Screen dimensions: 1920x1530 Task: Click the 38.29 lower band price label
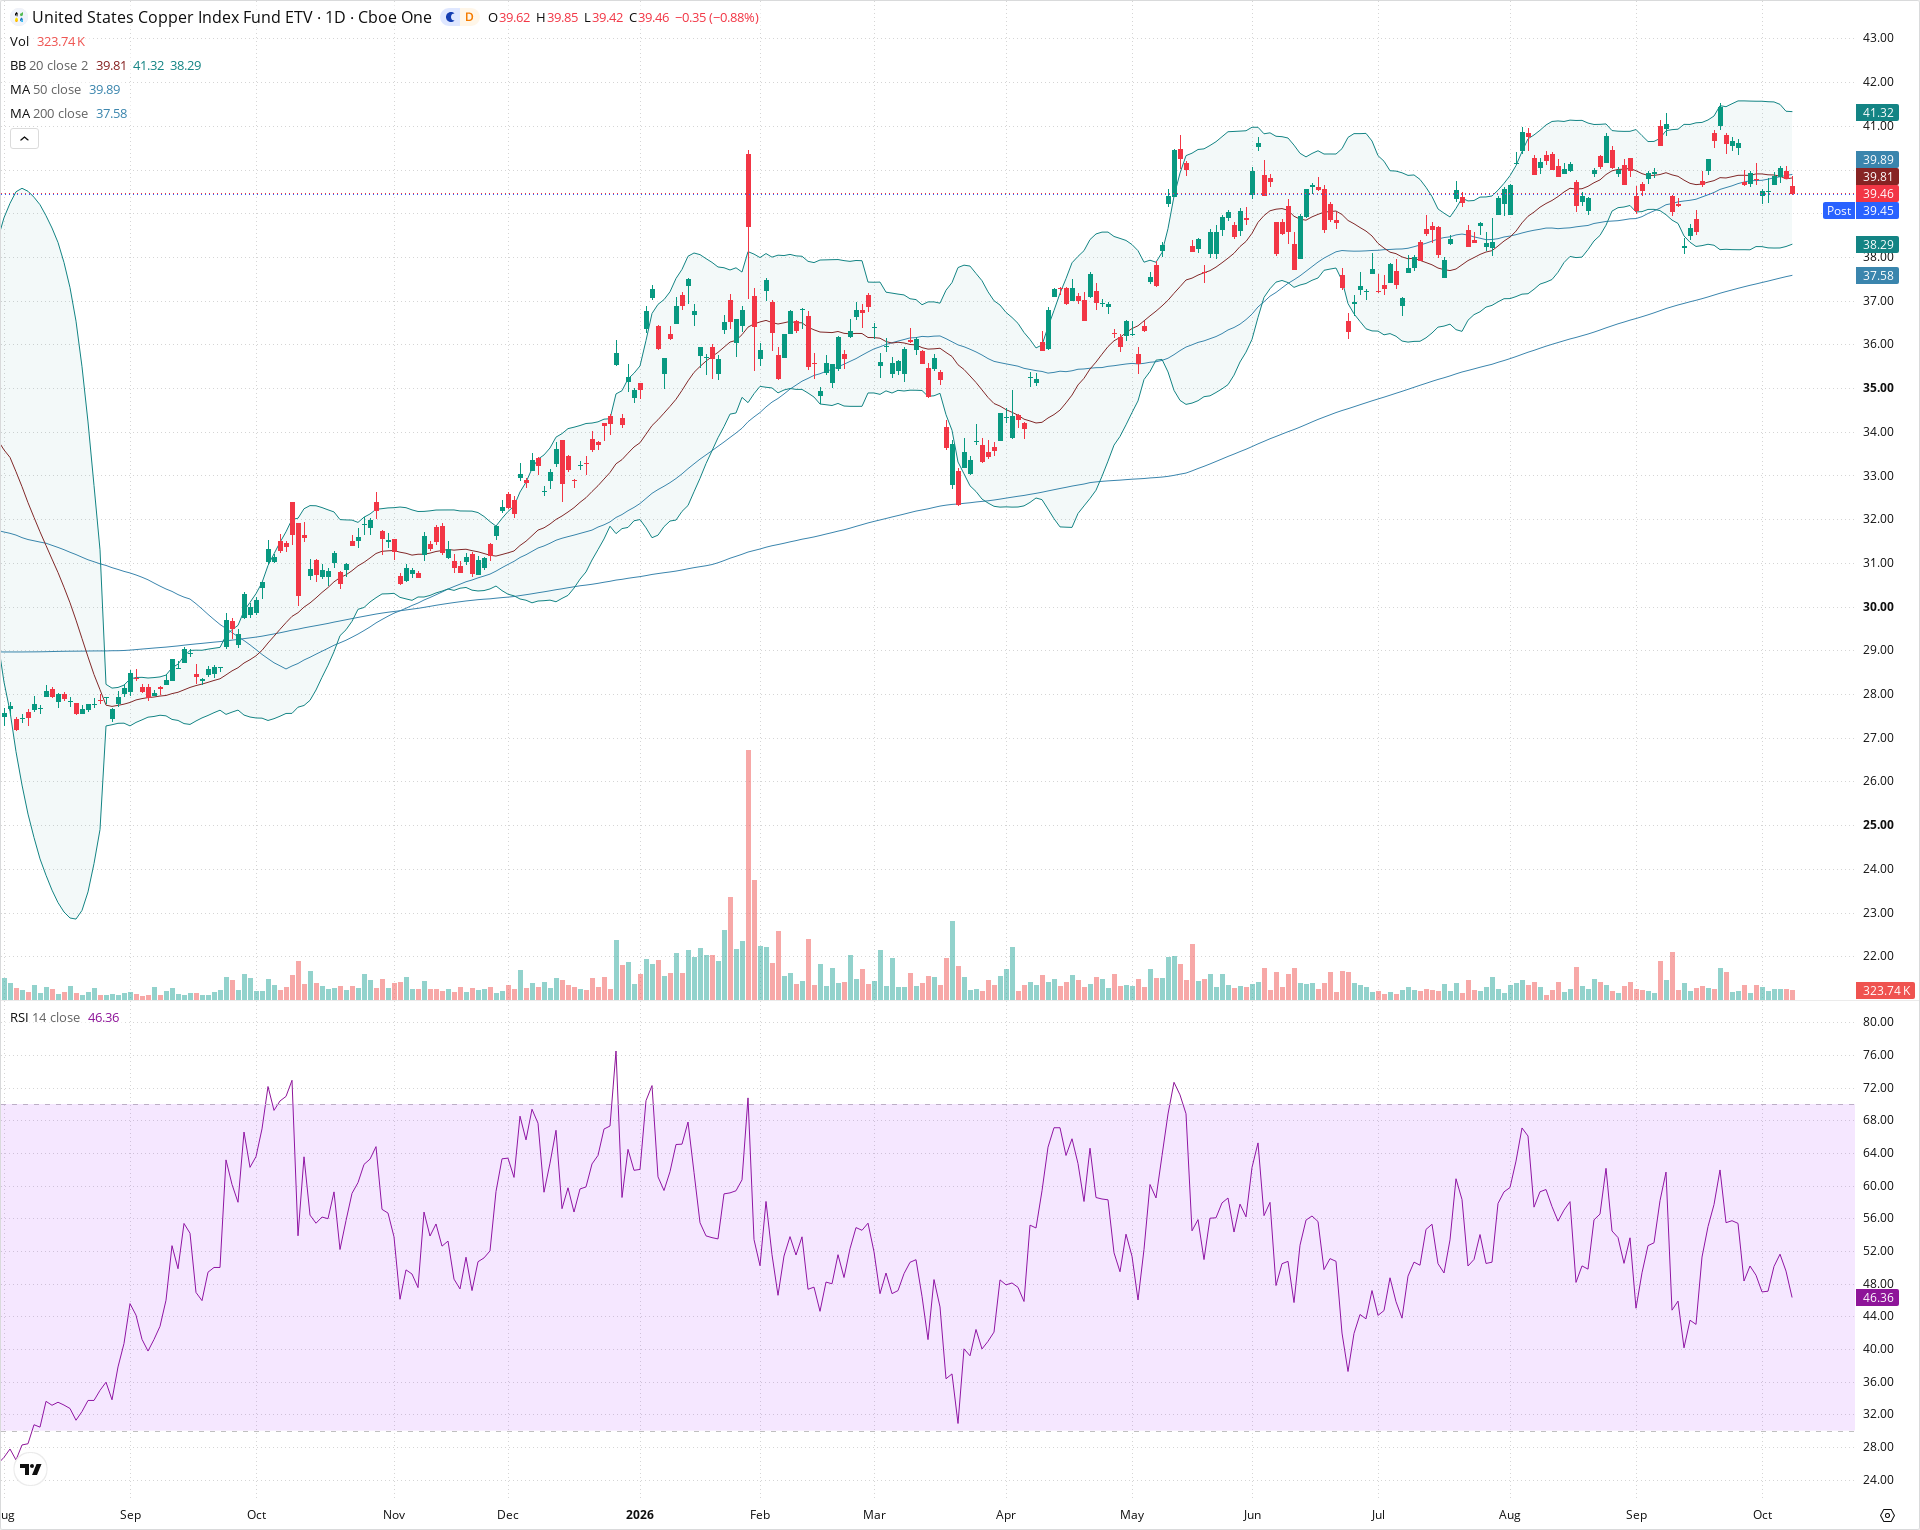[1877, 244]
